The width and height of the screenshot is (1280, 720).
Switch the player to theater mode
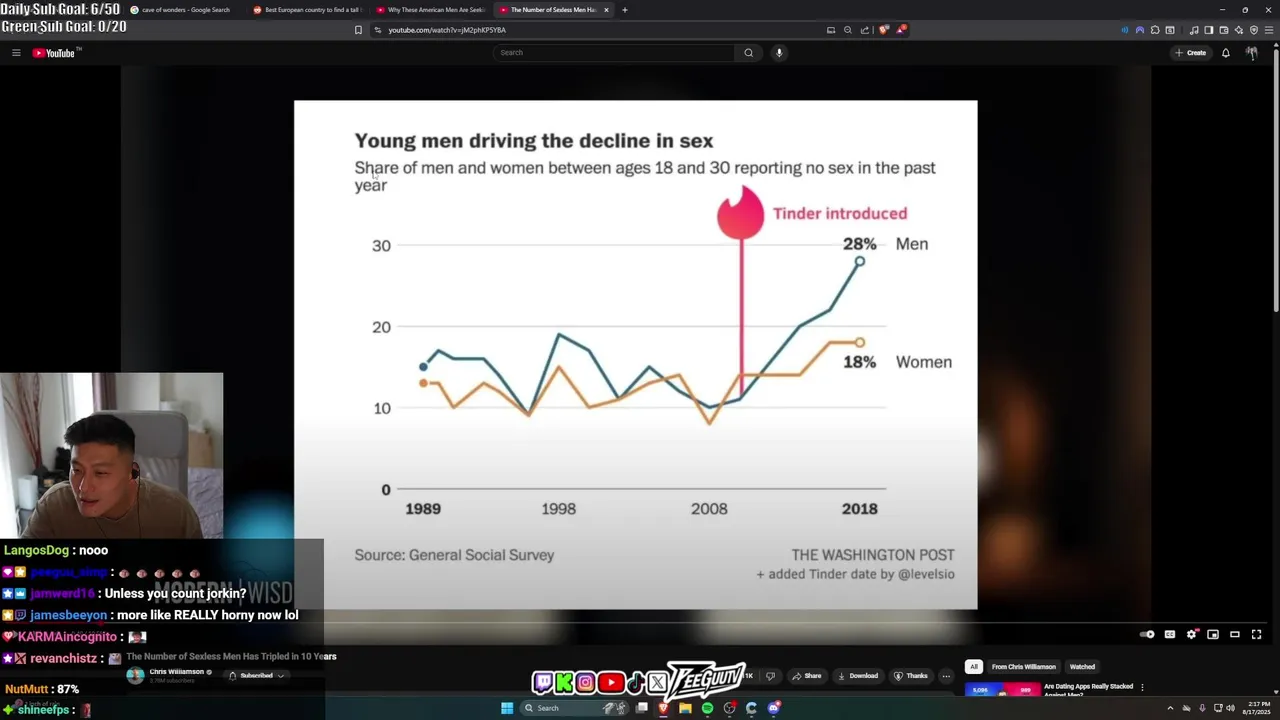pyautogui.click(x=1235, y=634)
